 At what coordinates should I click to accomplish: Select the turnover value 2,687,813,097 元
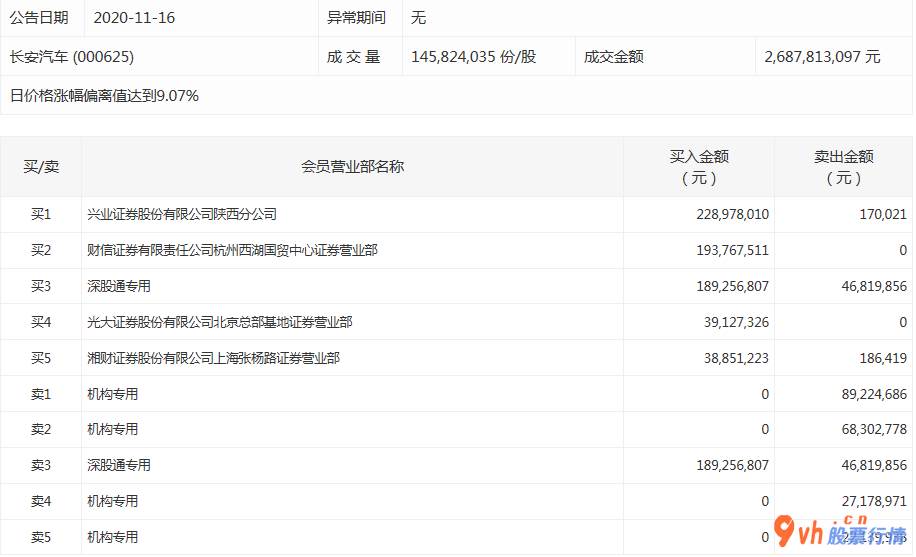pyautogui.click(x=822, y=57)
